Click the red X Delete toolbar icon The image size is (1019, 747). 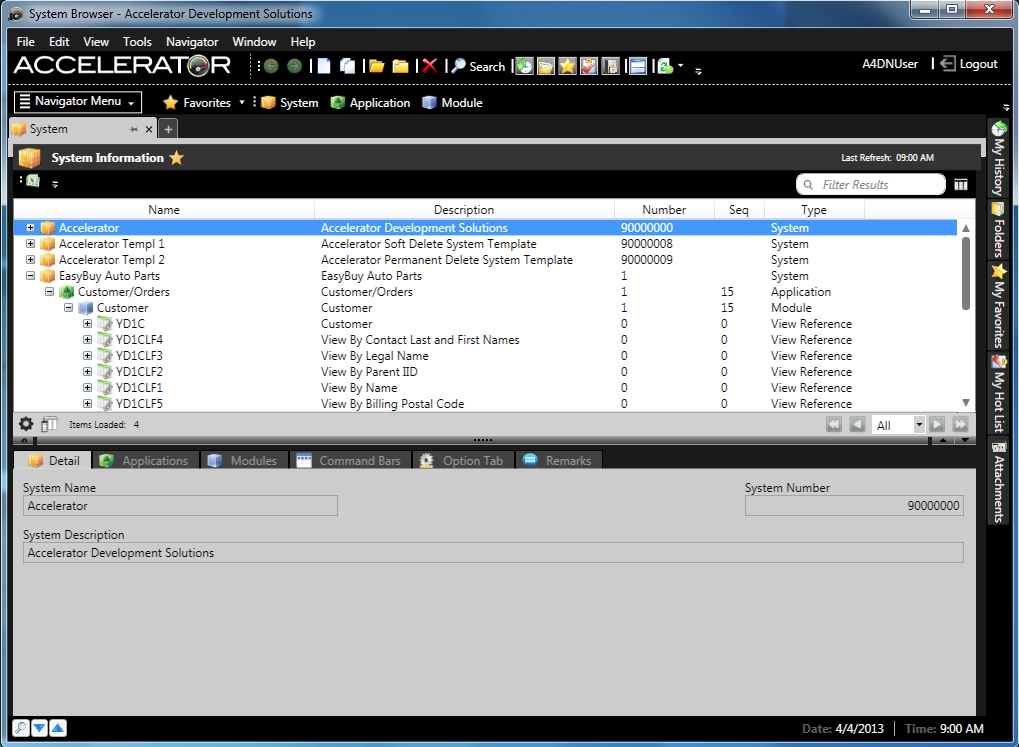(430, 66)
